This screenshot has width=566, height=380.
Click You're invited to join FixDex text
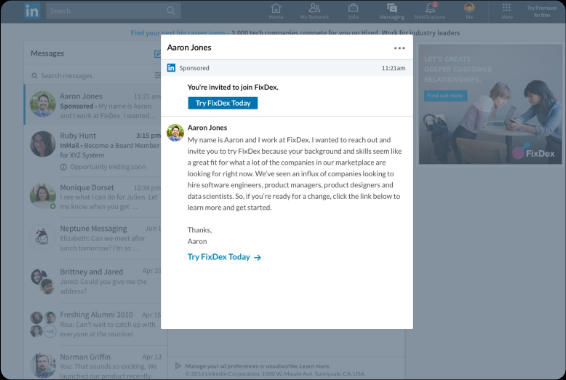point(233,87)
